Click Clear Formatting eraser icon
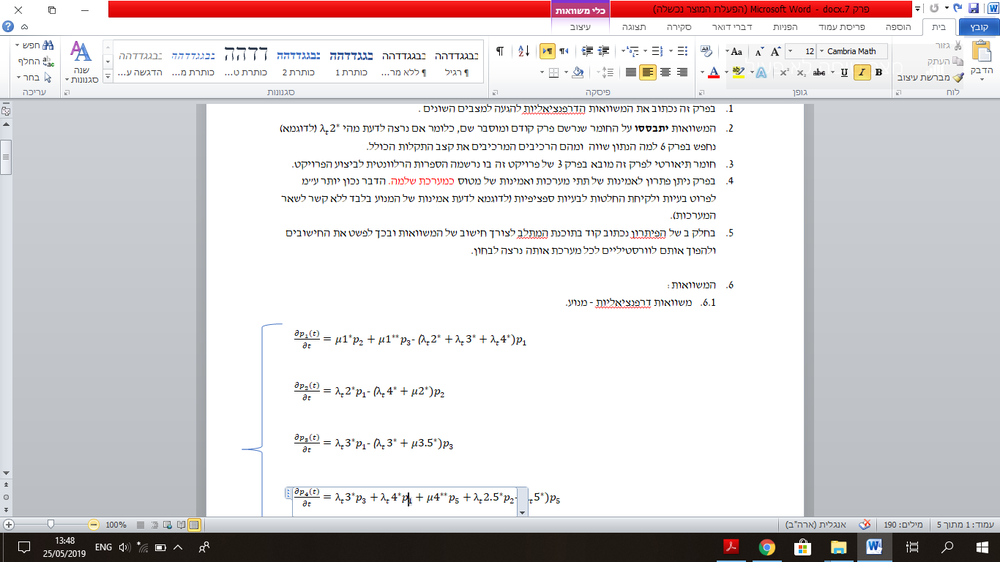The width and height of the screenshot is (1000, 562). (x=706, y=51)
